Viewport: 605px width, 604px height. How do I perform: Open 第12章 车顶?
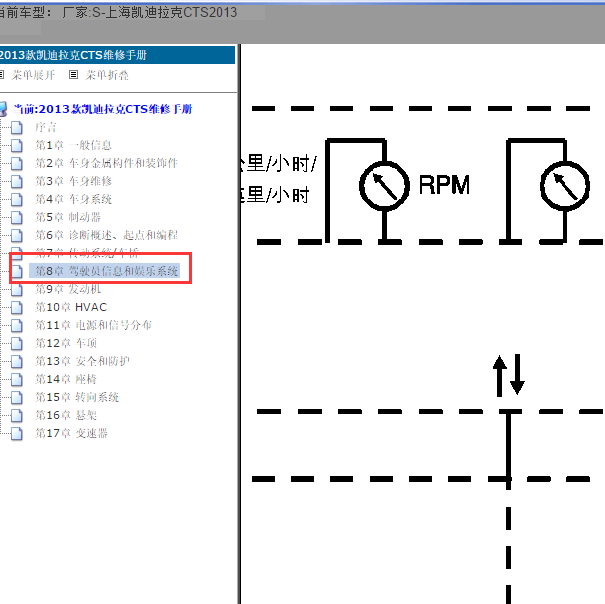(66, 343)
